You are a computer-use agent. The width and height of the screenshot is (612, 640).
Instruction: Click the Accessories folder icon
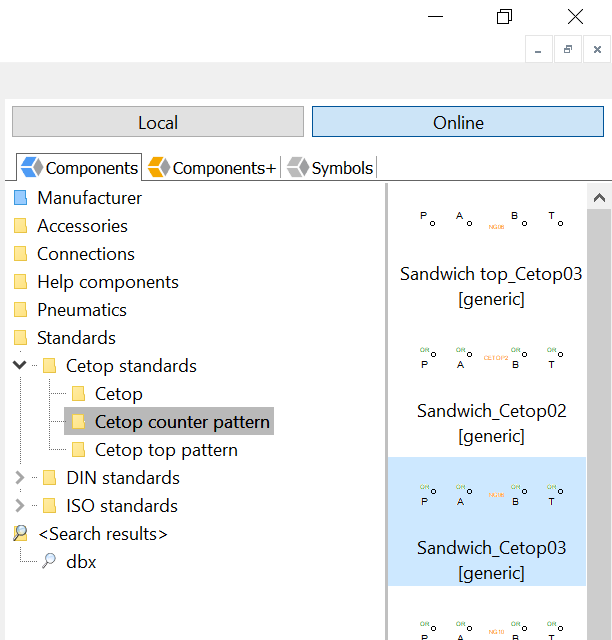click(x=20, y=225)
